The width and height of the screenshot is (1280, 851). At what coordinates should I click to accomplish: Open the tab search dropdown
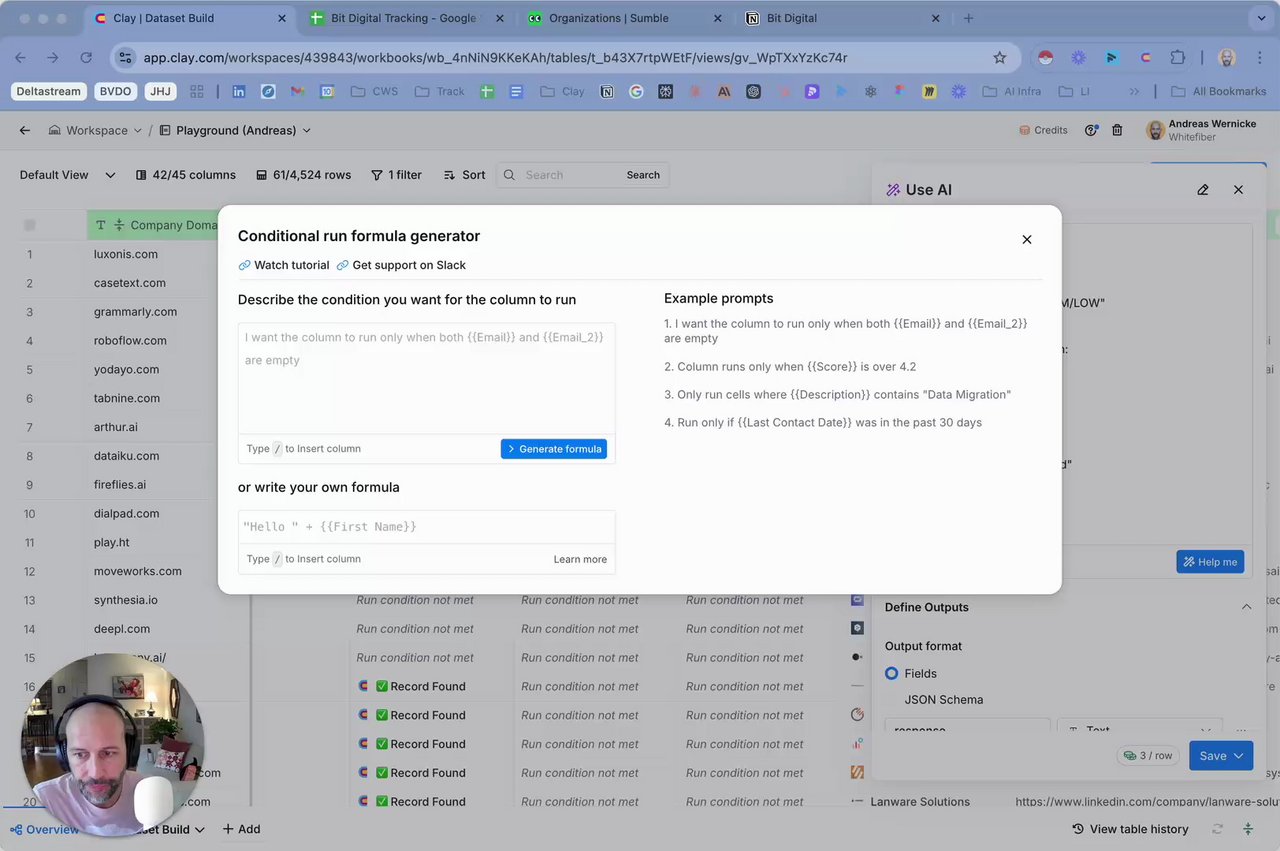pos(1260,18)
